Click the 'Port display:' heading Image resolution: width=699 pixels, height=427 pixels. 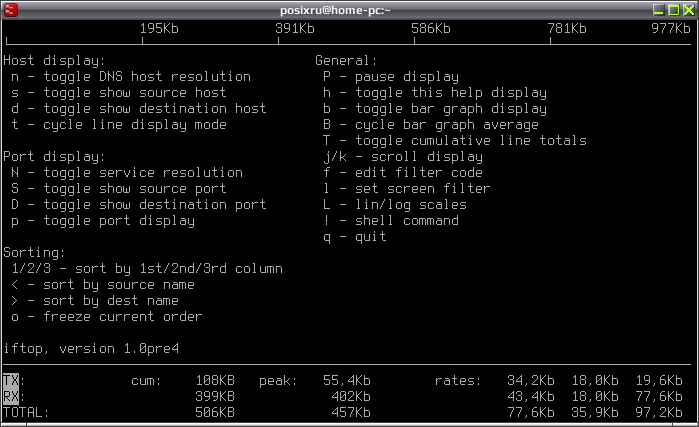pyautogui.click(x=54, y=157)
